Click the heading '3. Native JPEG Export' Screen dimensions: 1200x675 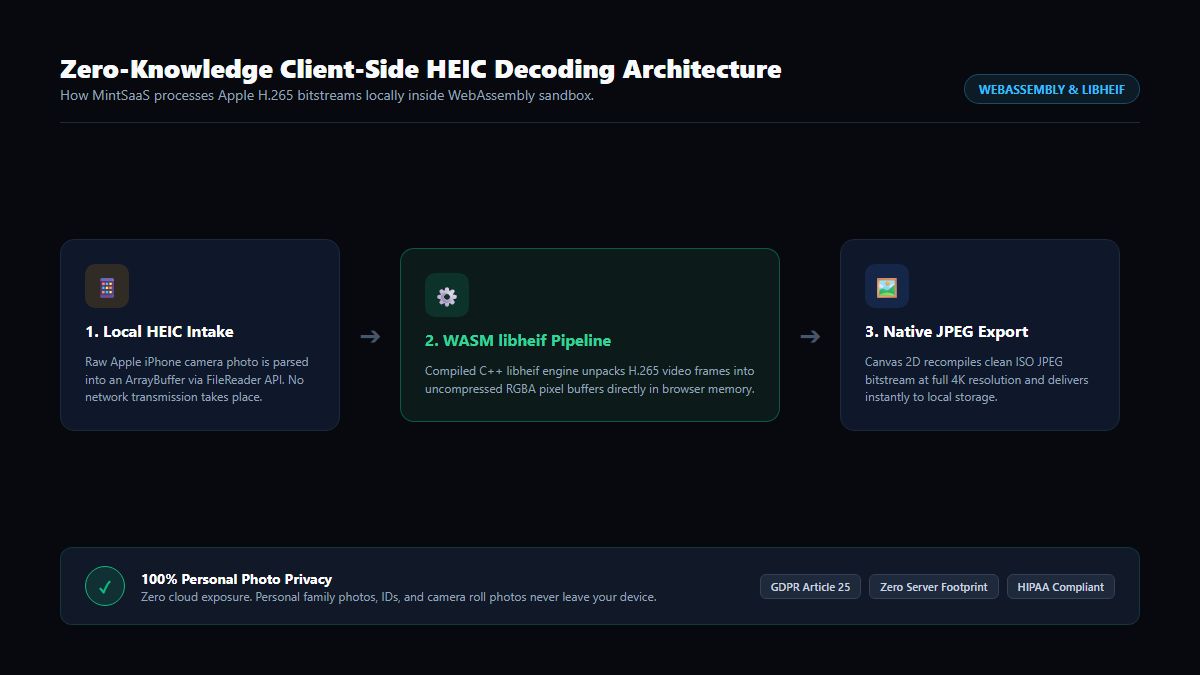coord(946,331)
